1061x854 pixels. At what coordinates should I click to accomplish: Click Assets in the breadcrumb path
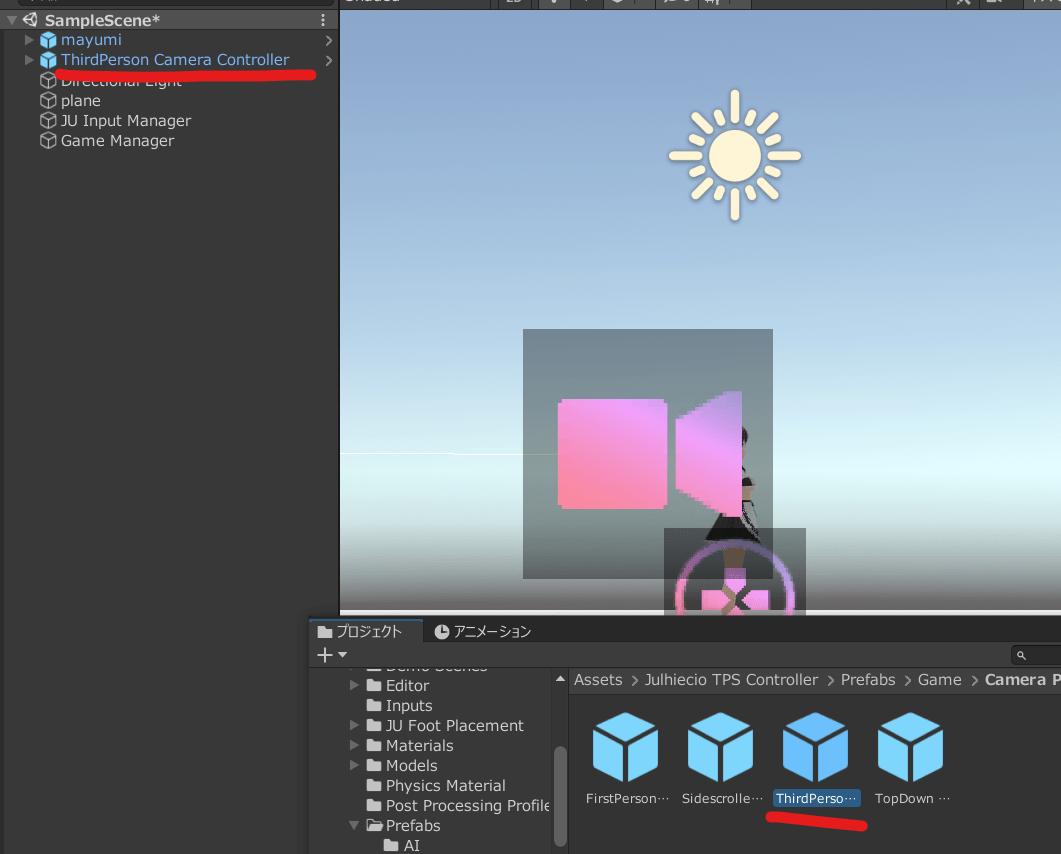598,679
